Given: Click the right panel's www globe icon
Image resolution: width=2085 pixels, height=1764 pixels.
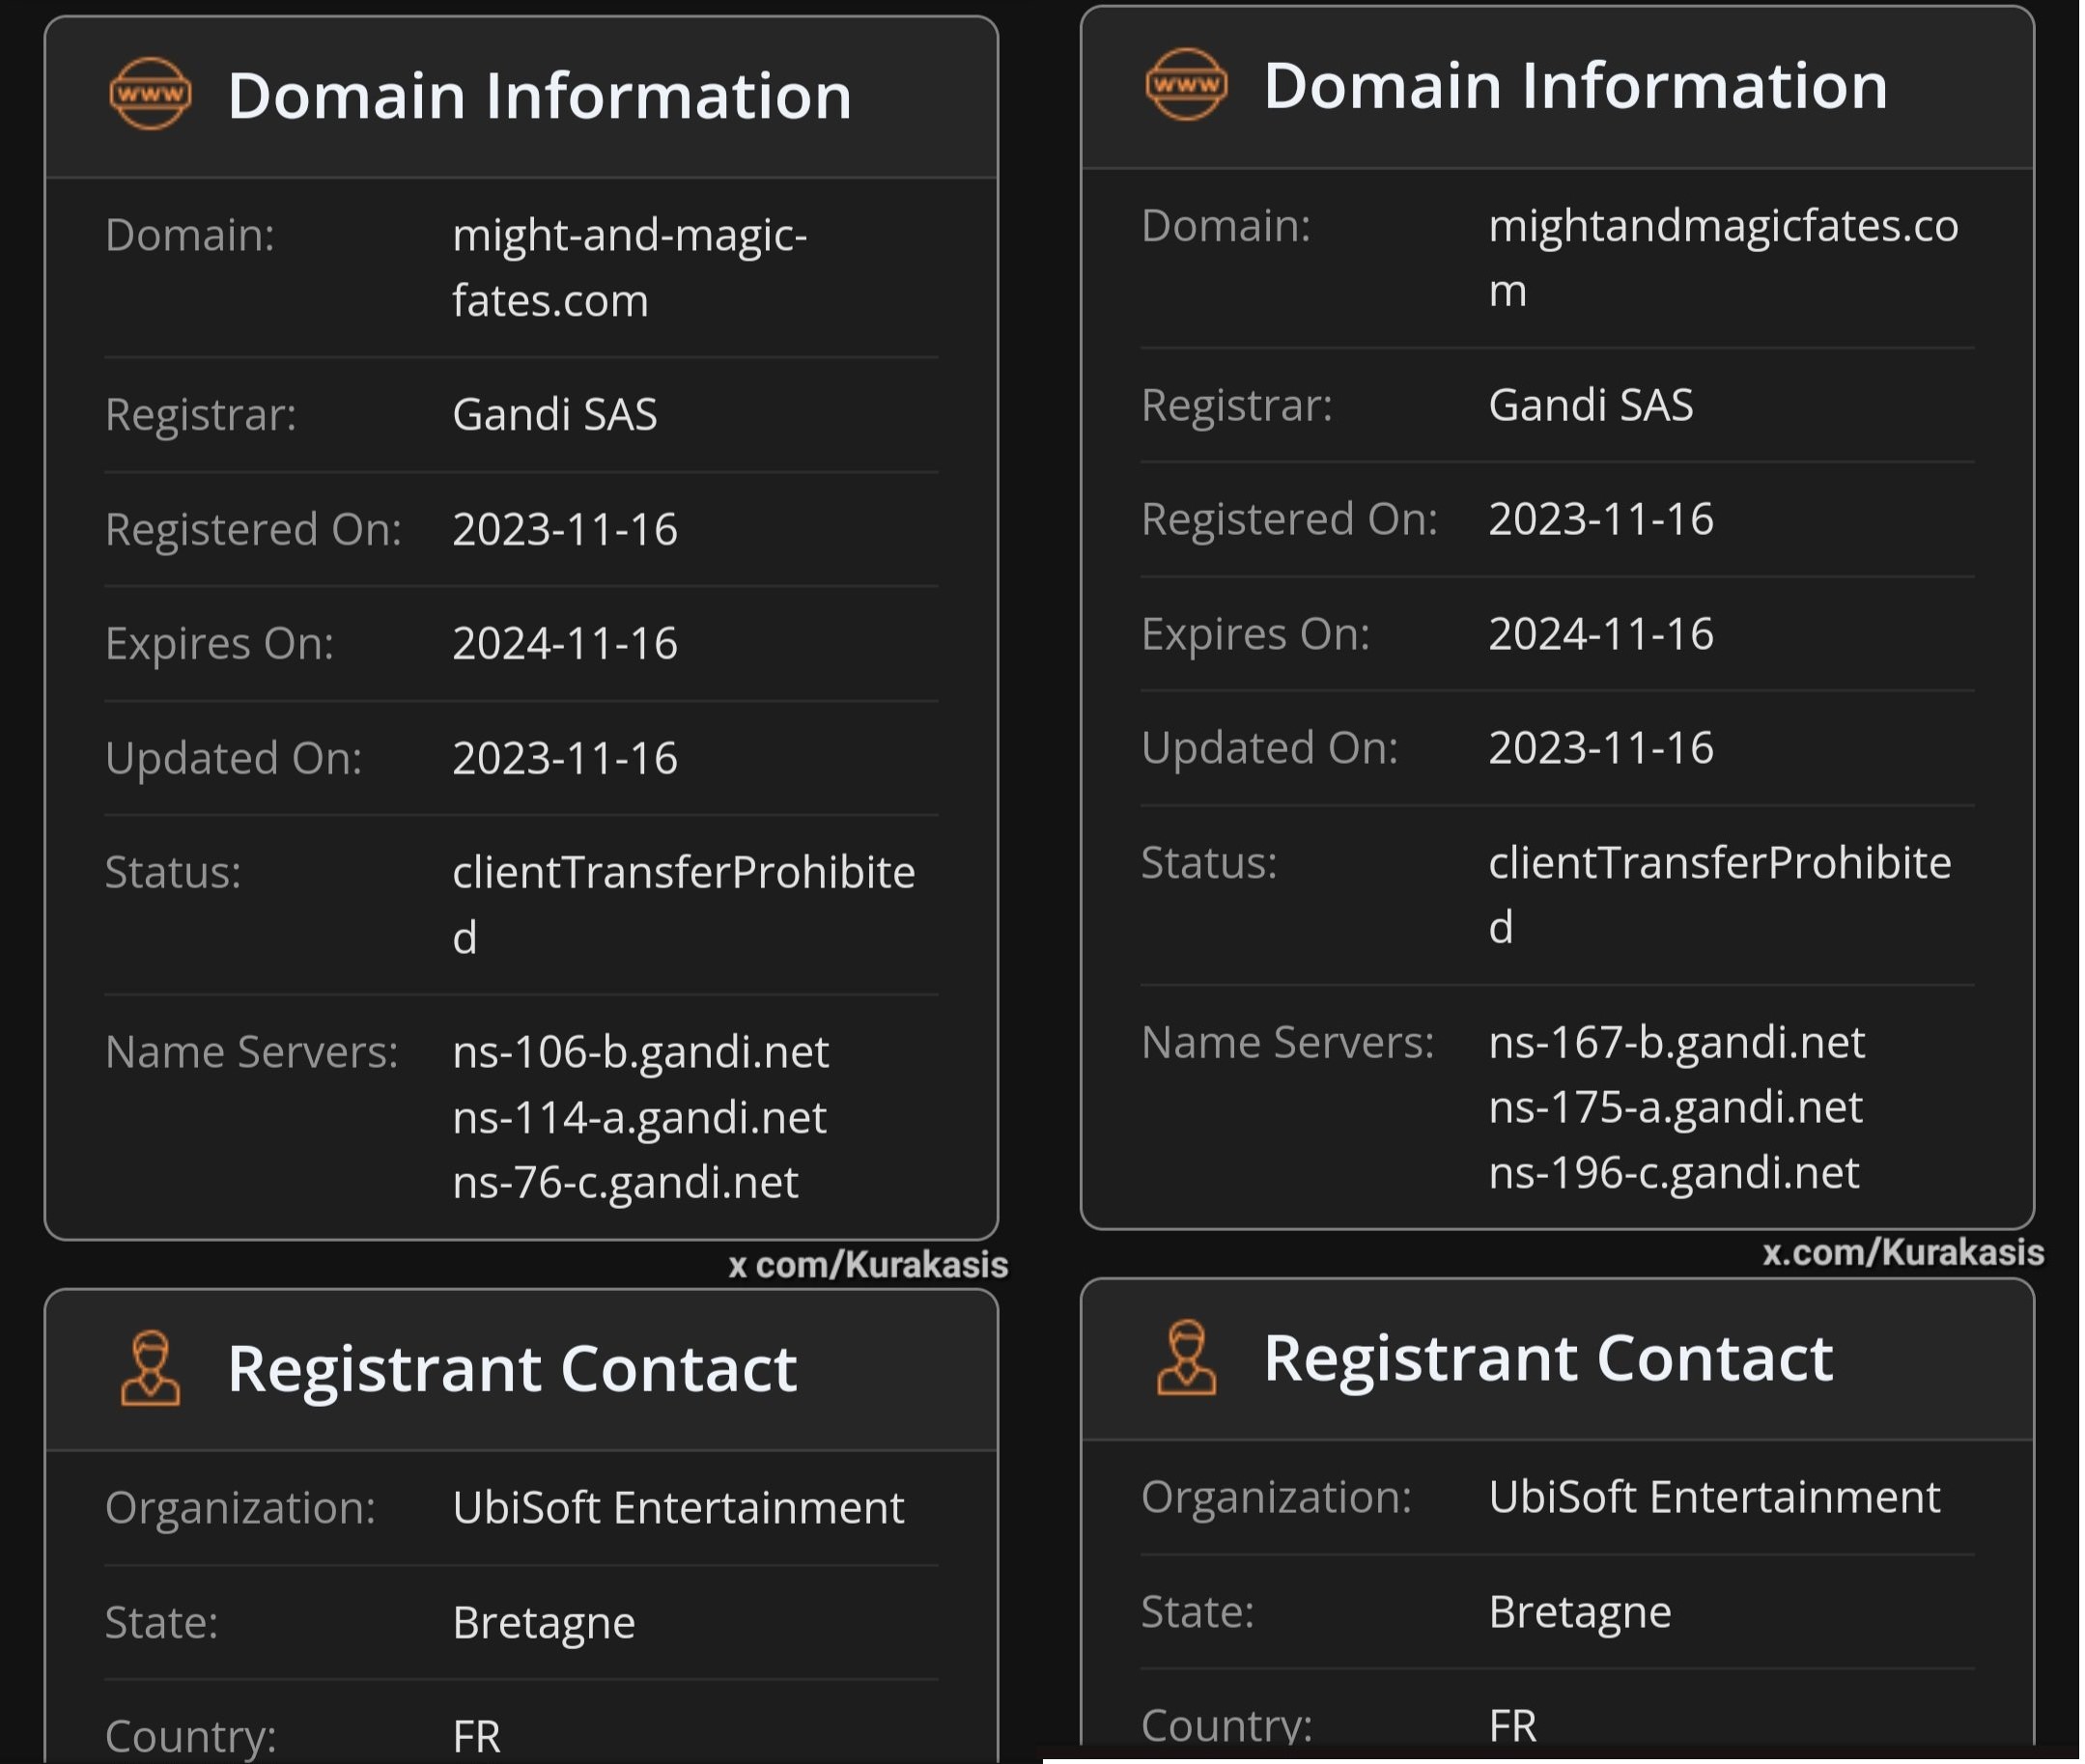Looking at the screenshot, I should coord(1186,84).
